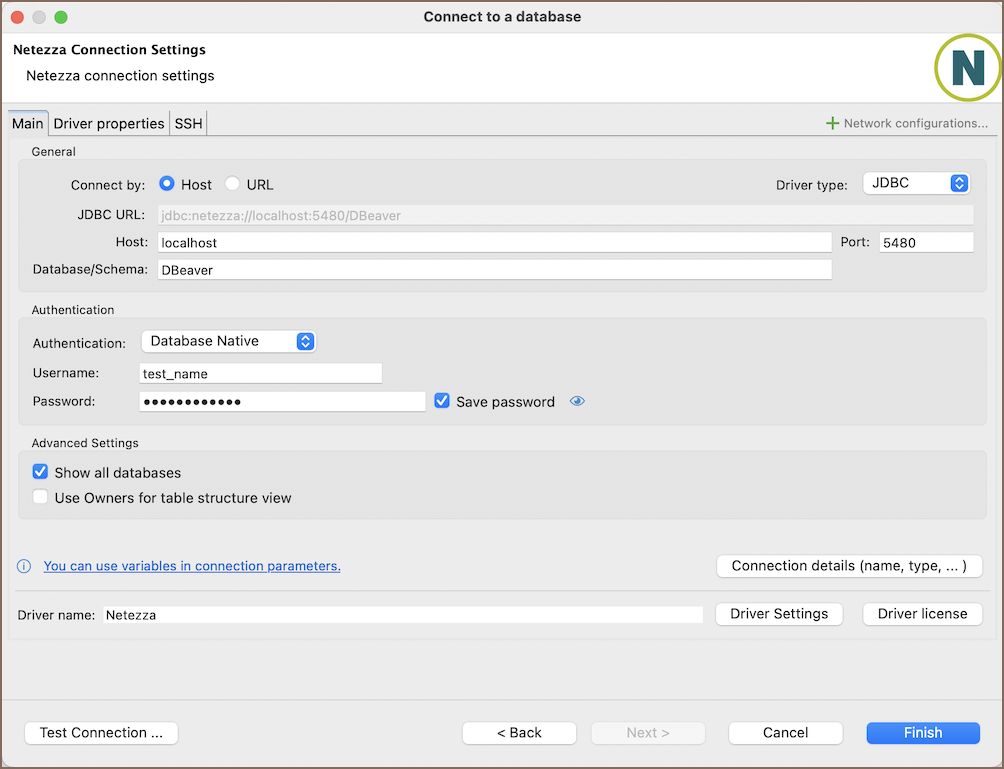
Task: Click the blue info icon near variables link
Action: coord(25,566)
